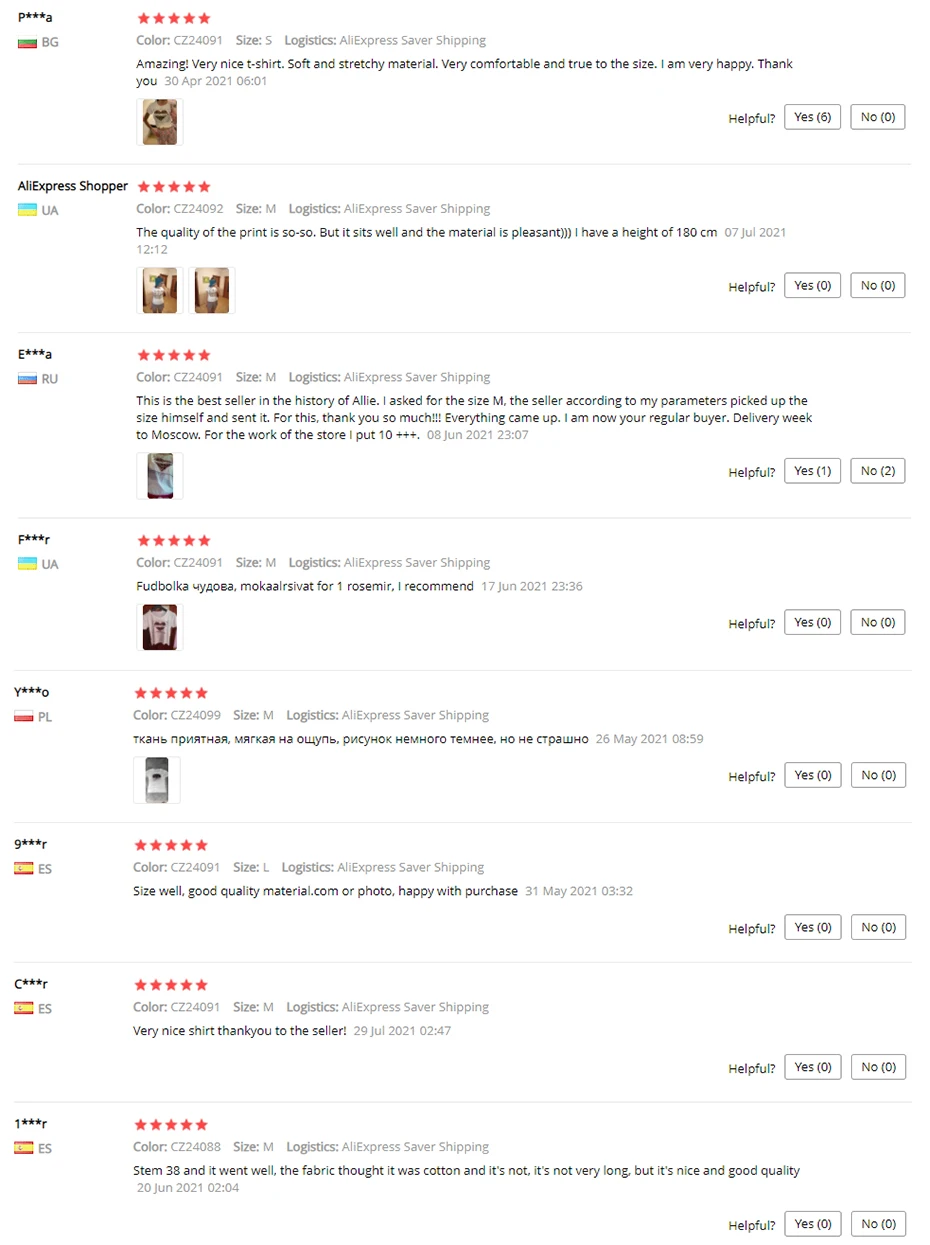
Task: Click No (0) on Y***o's review
Action: pos(878,775)
